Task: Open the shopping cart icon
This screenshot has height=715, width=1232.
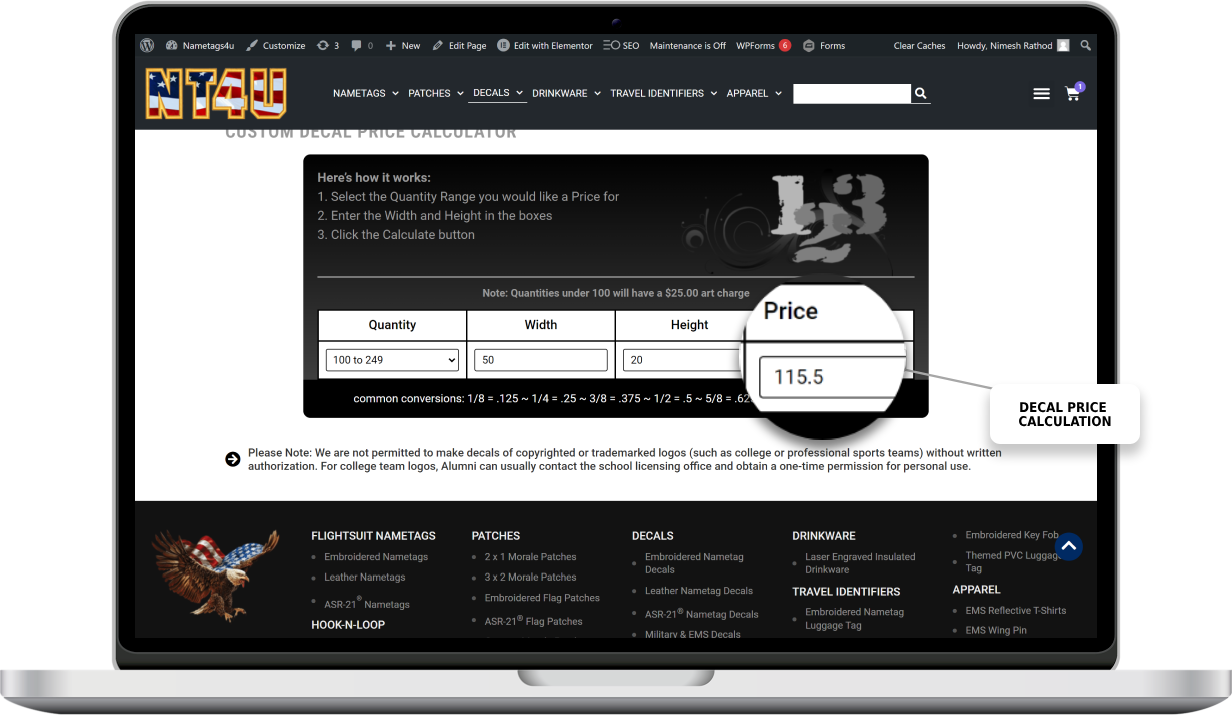Action: pos(1073,94)
